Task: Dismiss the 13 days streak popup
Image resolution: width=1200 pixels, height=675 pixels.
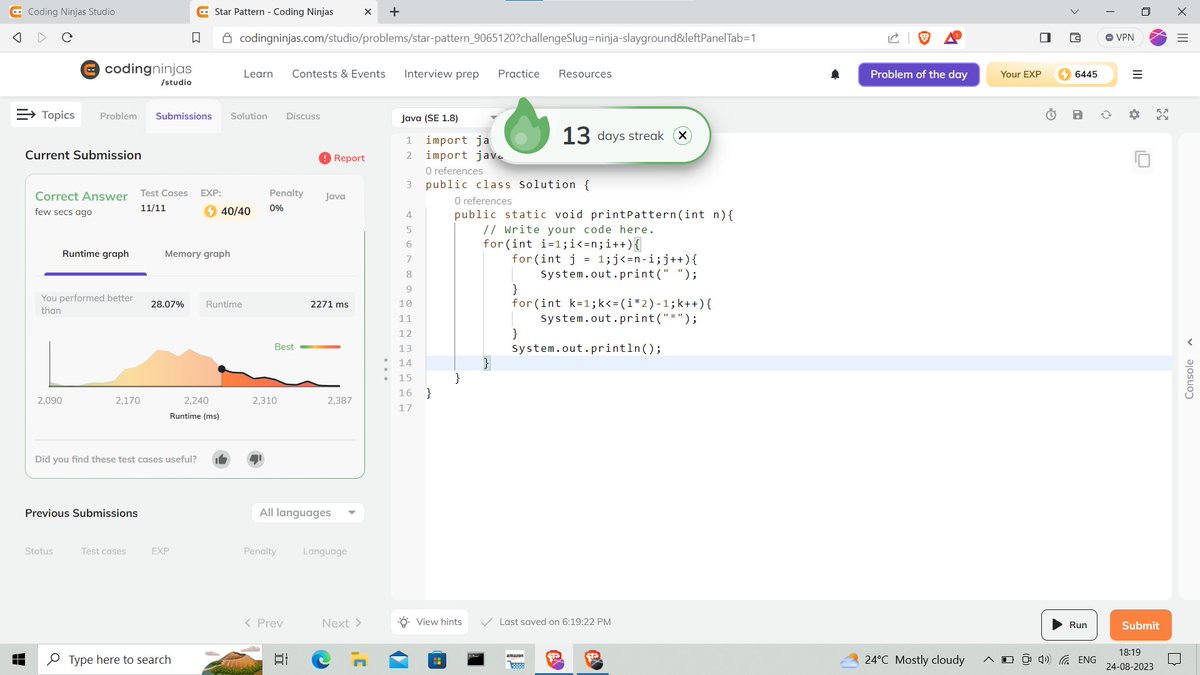Action: (x=682, y=135)
